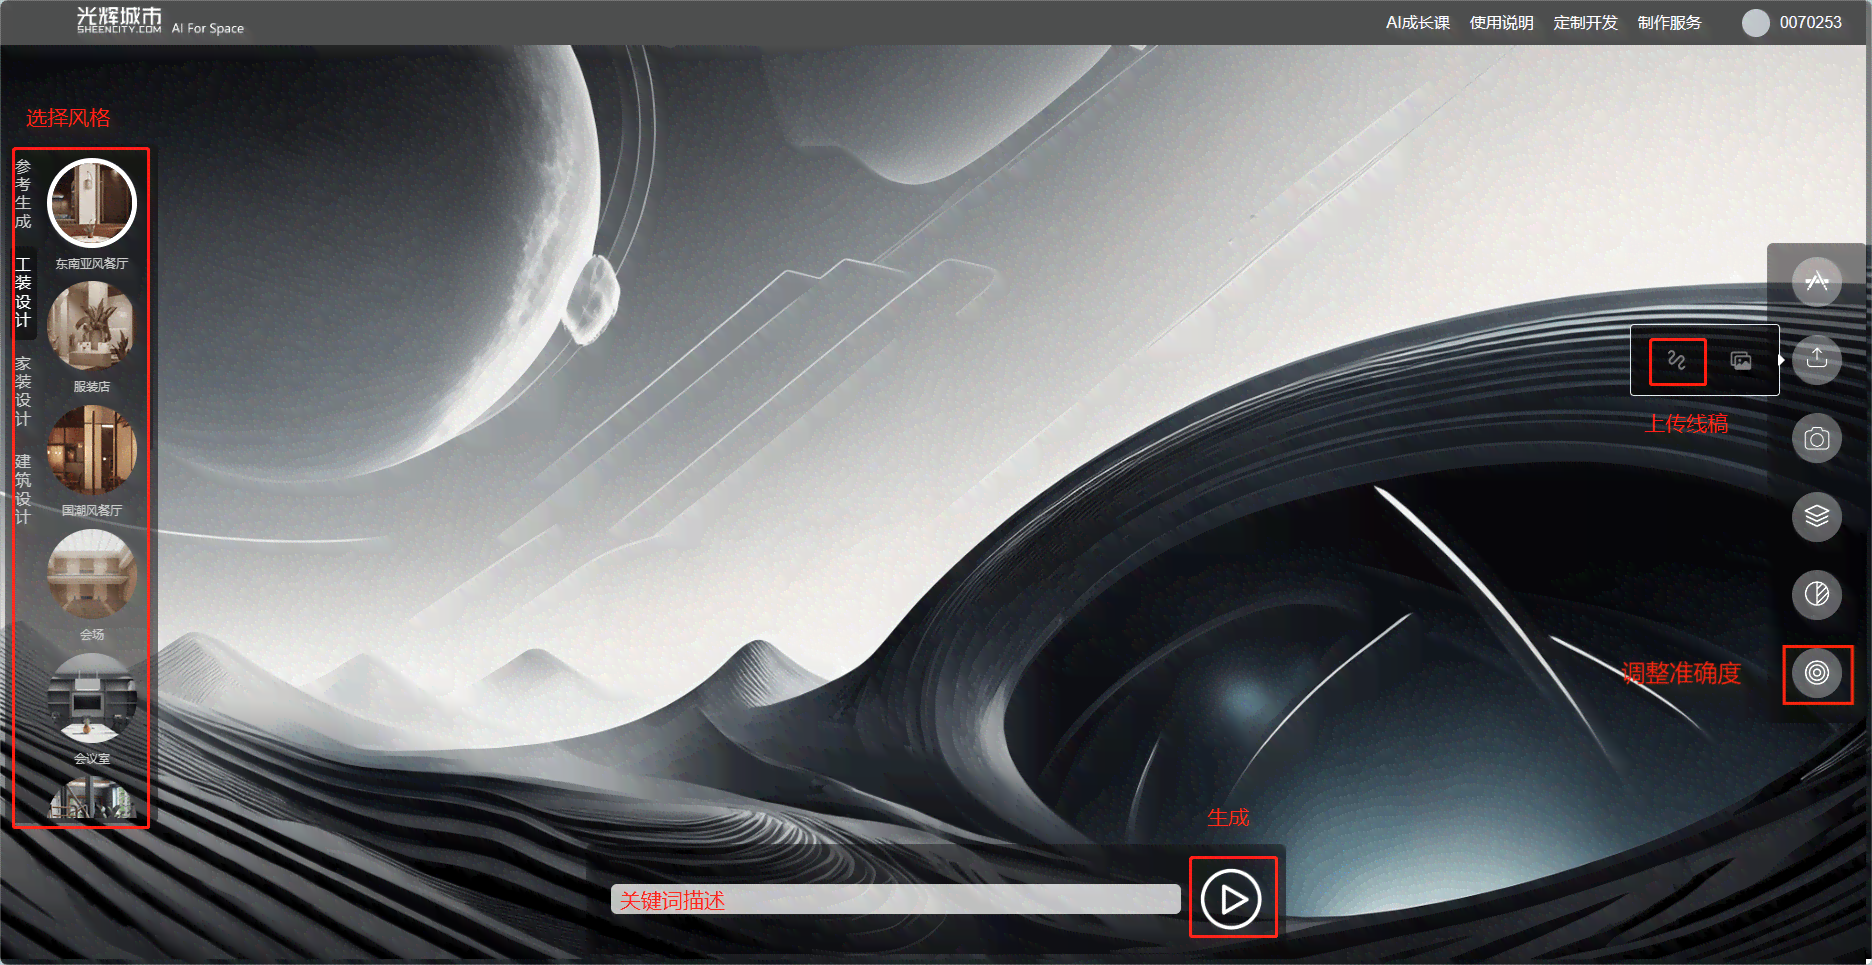Click the account name 0070253
1872x965 pixels.
[x=1810, y=23]
